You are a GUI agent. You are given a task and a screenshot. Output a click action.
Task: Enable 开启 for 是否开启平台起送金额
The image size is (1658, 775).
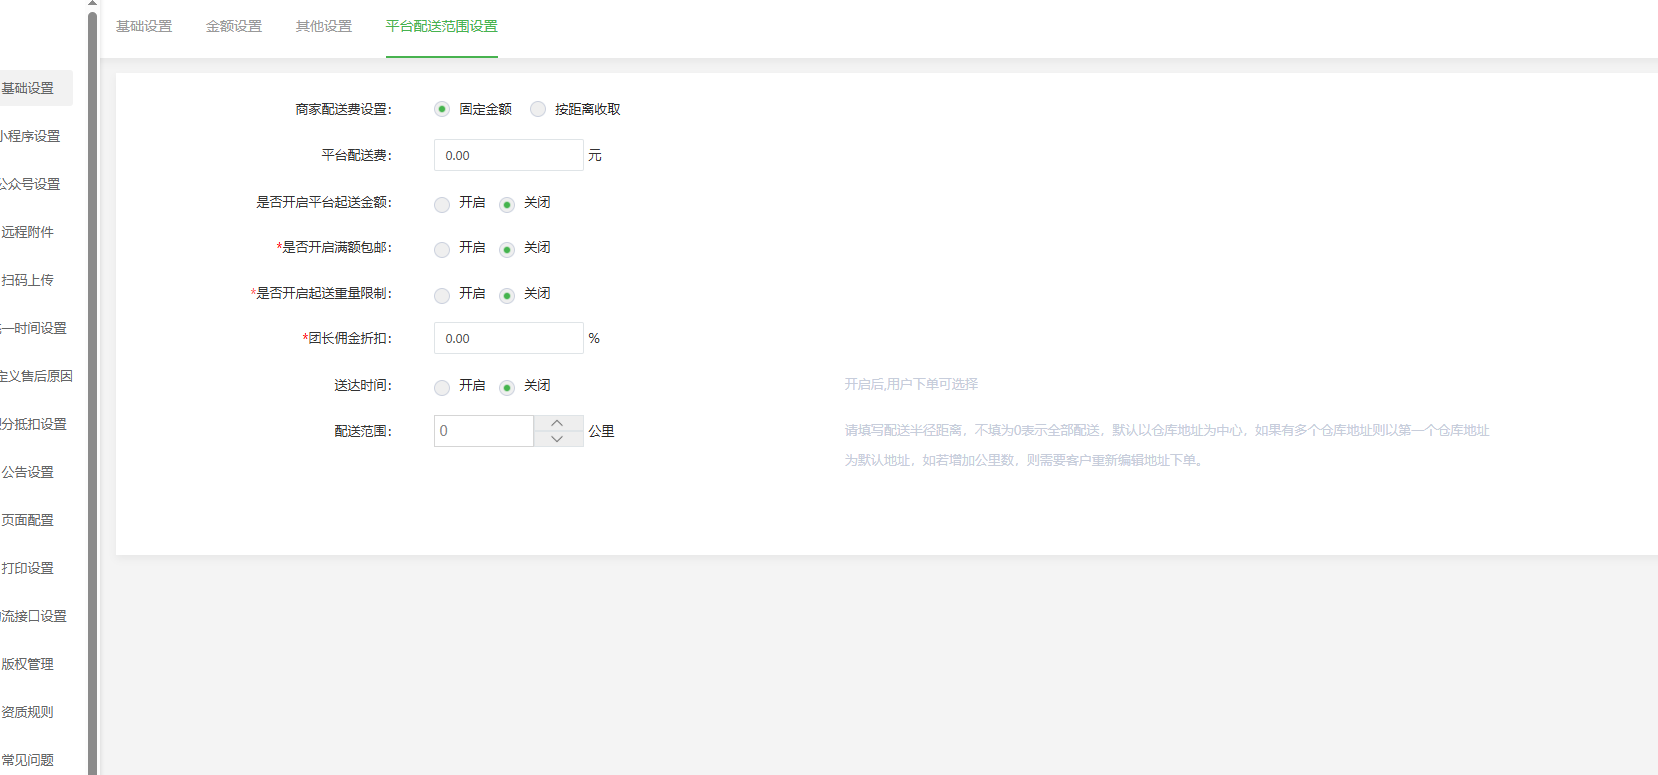[442, 204]
